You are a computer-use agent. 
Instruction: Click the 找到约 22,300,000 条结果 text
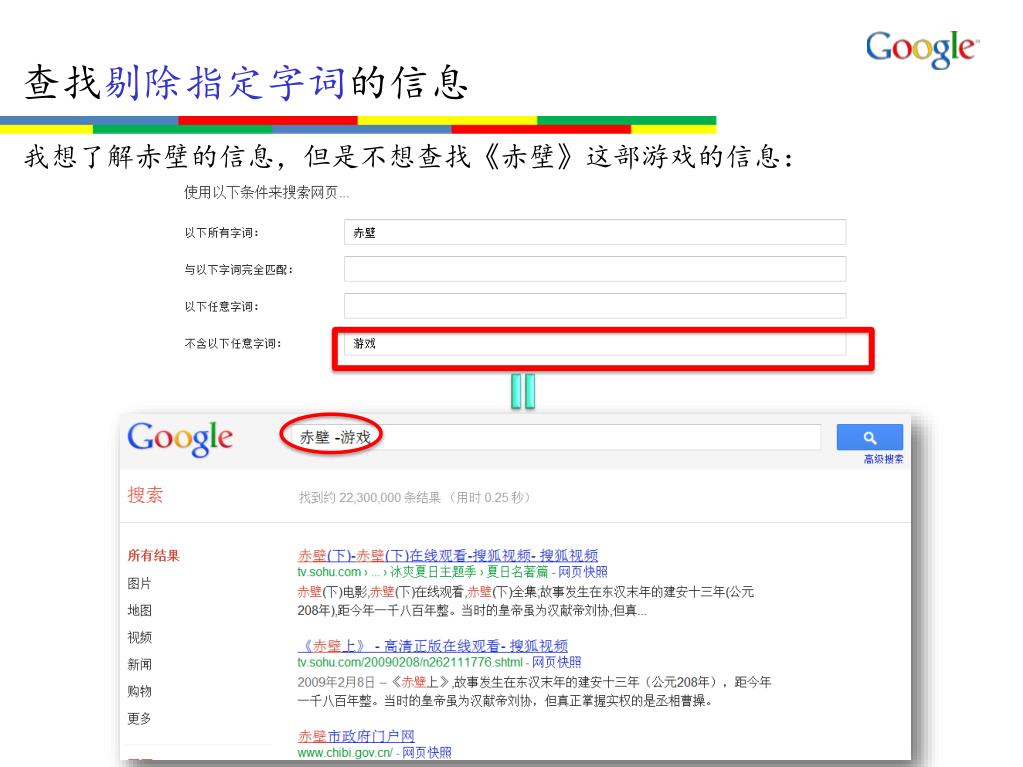370,498
